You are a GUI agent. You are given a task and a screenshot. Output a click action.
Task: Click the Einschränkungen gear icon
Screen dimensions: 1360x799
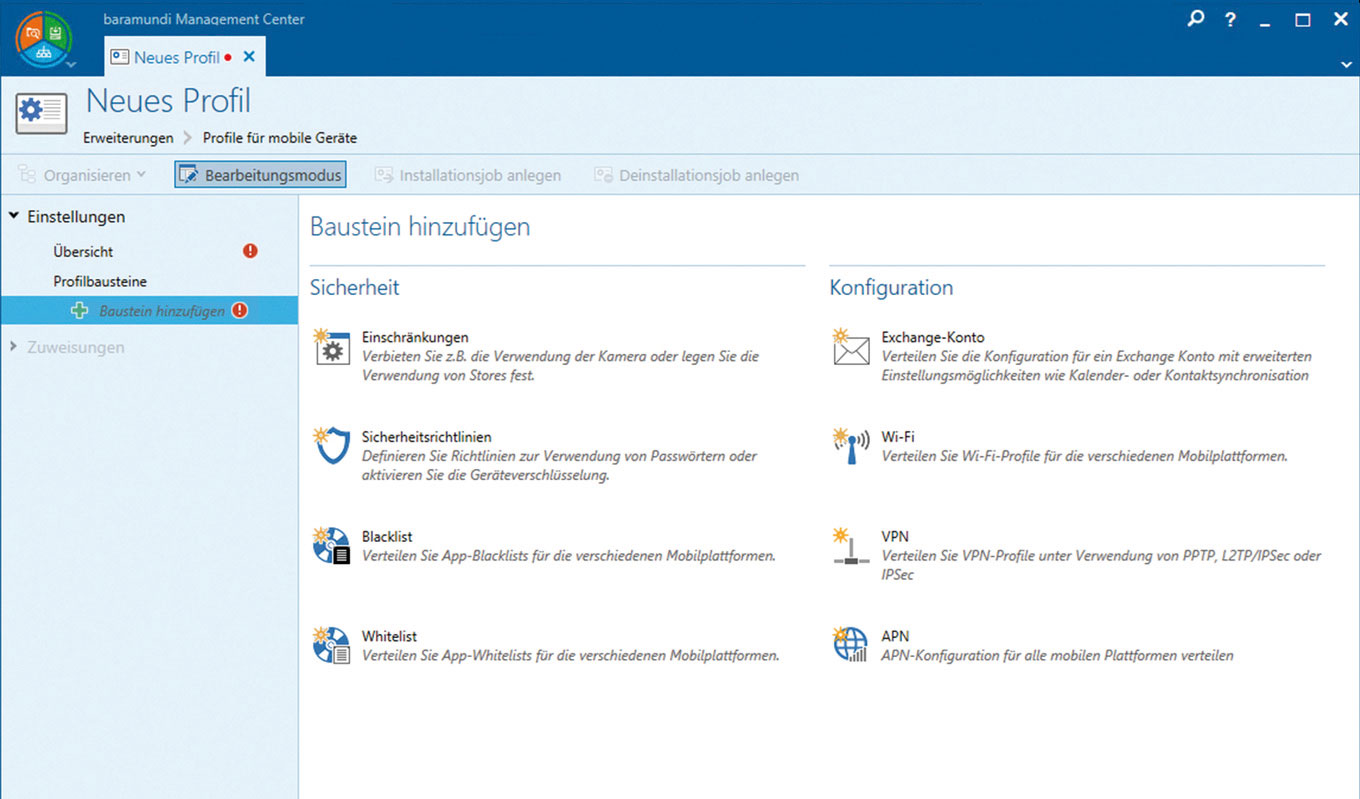point(331,348)
